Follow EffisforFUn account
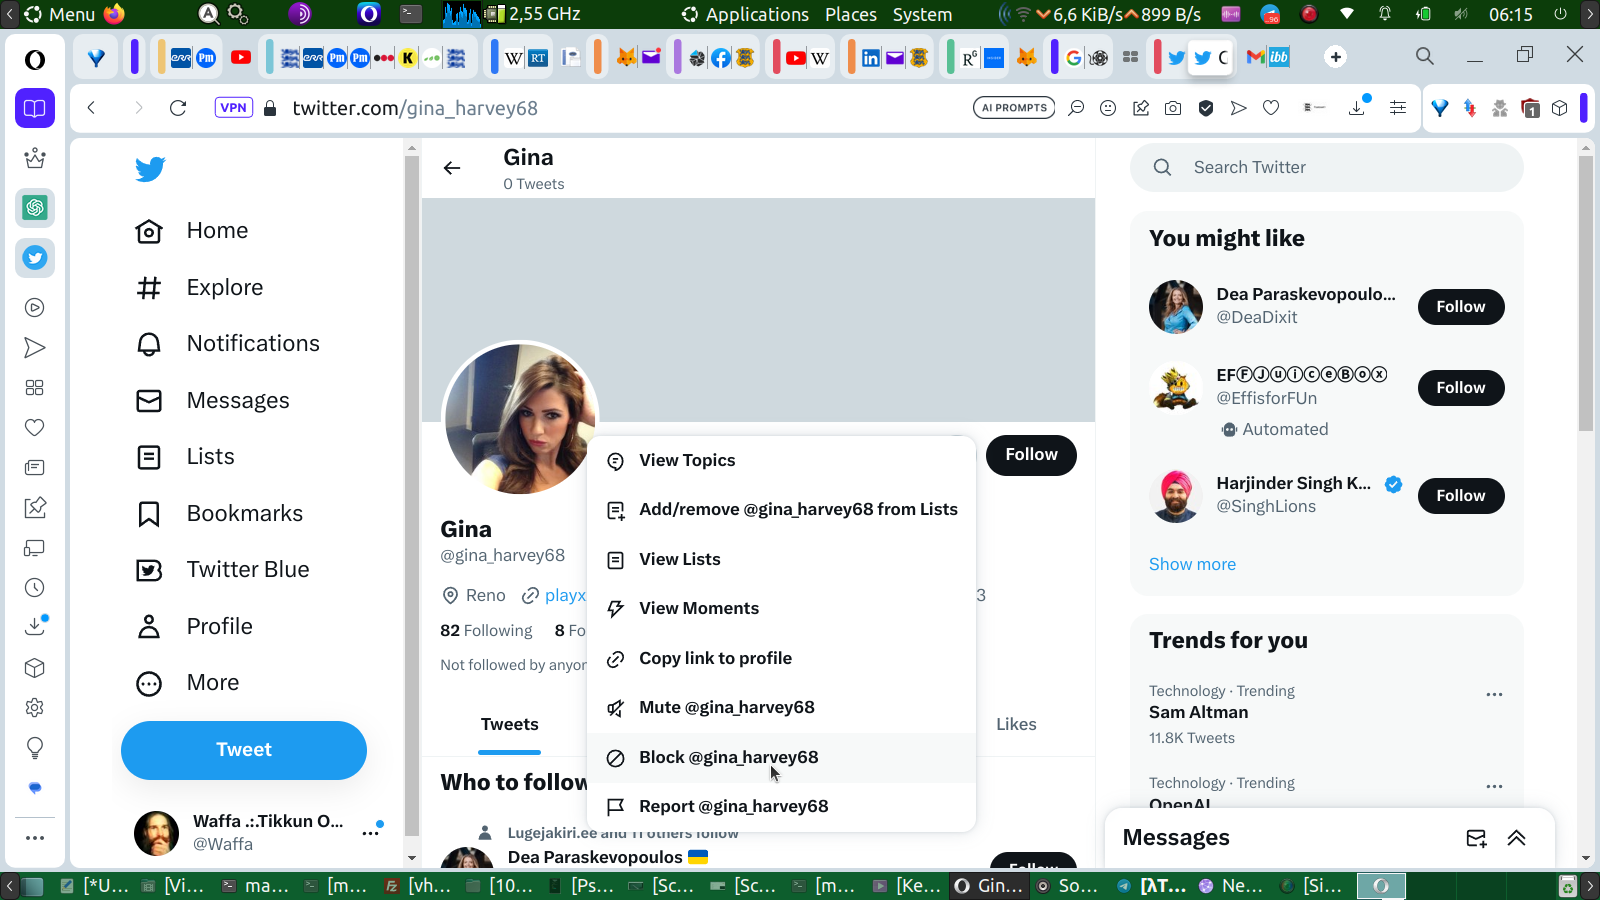Screen dimensions: 1600x900 pos(1461,388)
